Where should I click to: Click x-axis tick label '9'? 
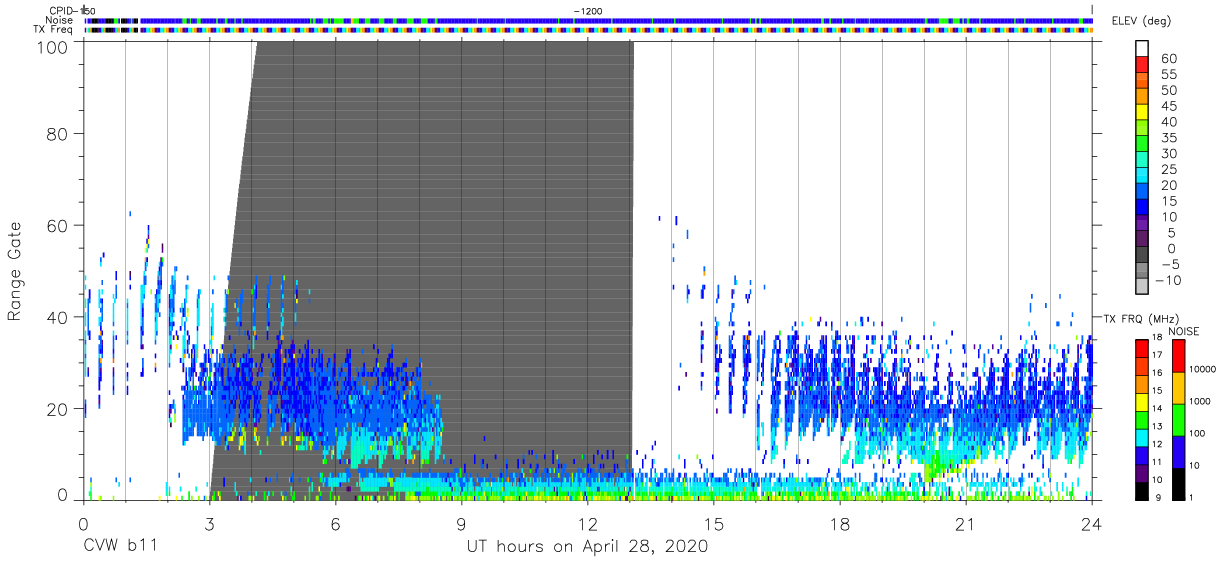click(461, 524)
